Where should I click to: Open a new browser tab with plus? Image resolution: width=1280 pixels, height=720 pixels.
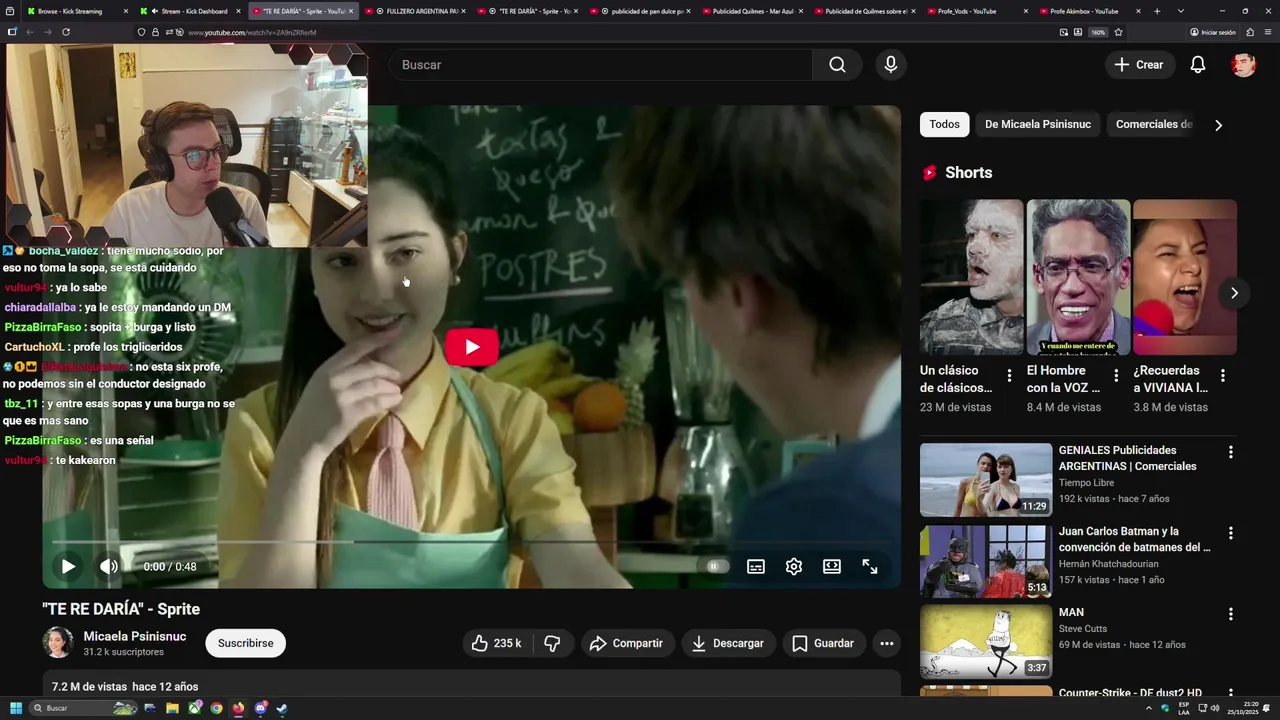tap(1157, 11)
